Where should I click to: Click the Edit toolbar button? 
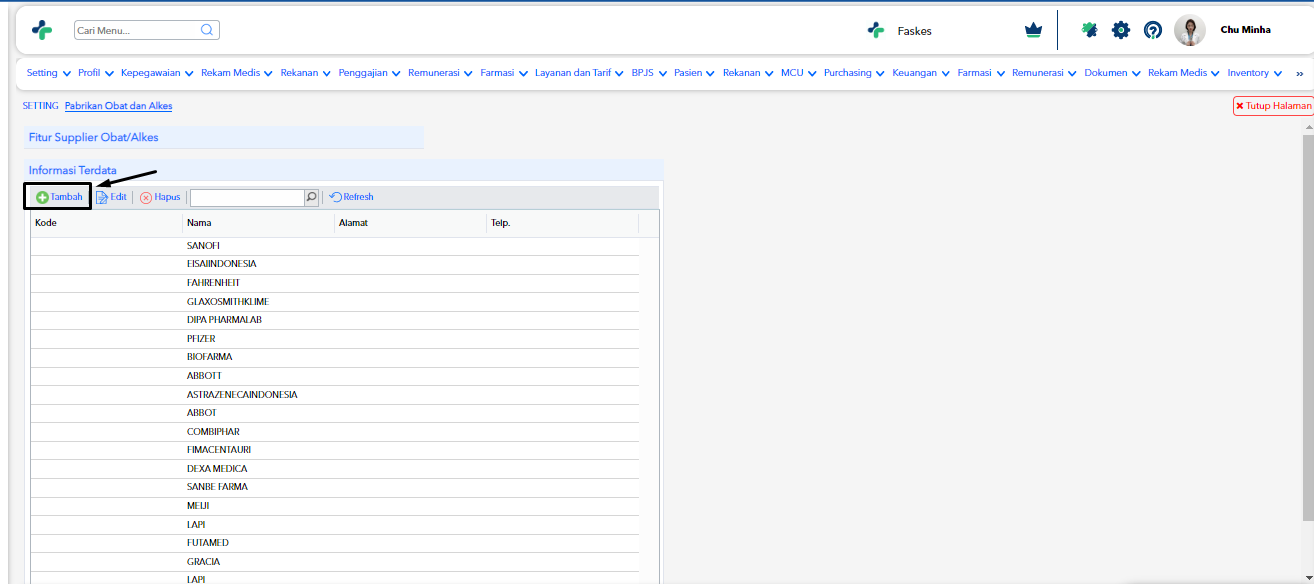[111, 197]
